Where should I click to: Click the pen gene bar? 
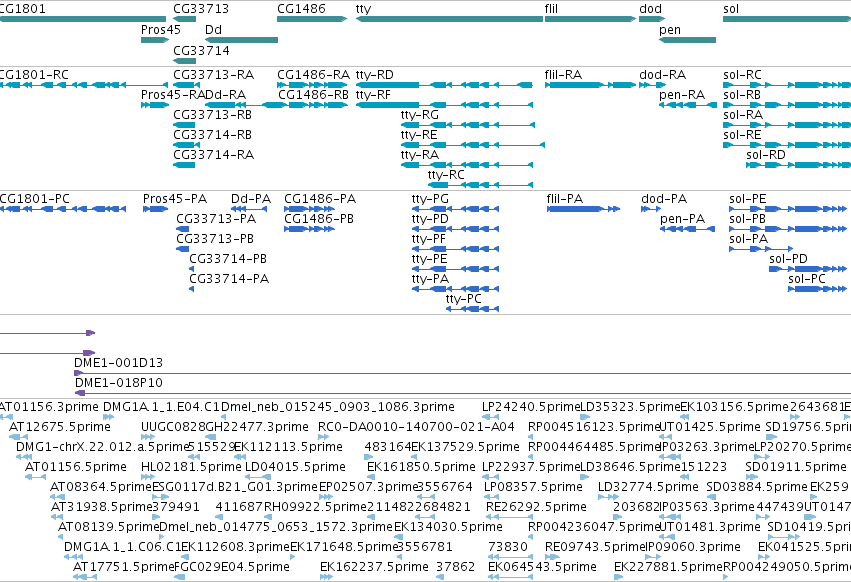click(x=688, y=40)
